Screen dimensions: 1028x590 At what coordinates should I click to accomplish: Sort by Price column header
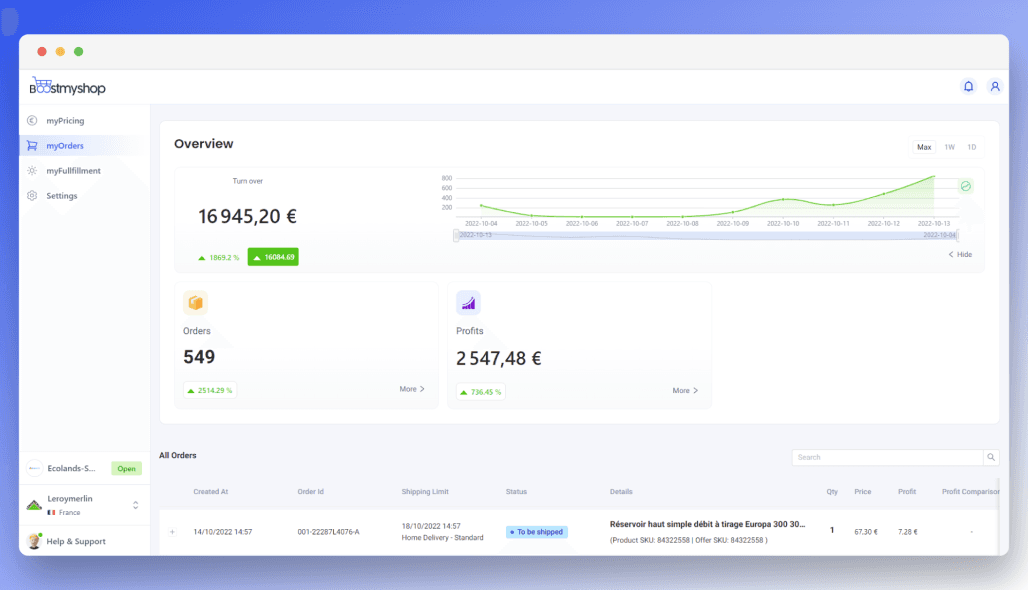coord(863,492)
